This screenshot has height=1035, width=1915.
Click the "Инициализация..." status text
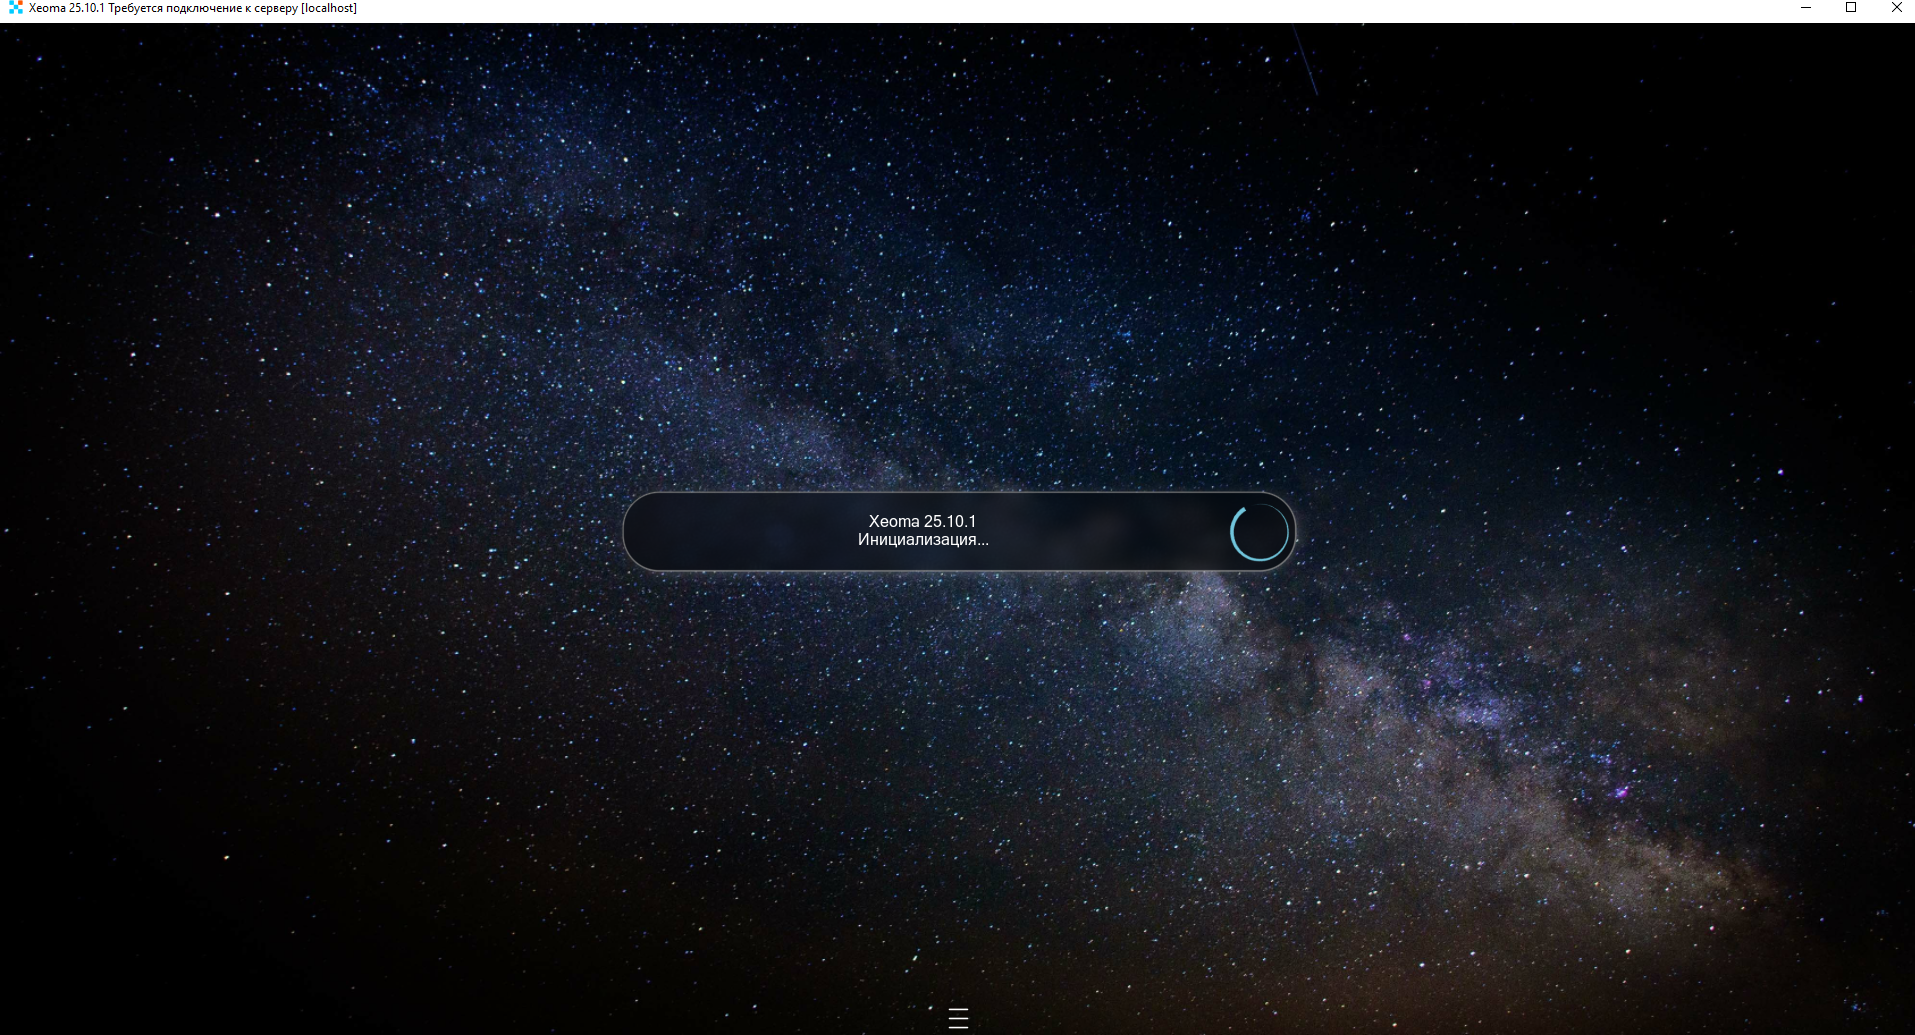pyautogui.click(x=922, y=540)
